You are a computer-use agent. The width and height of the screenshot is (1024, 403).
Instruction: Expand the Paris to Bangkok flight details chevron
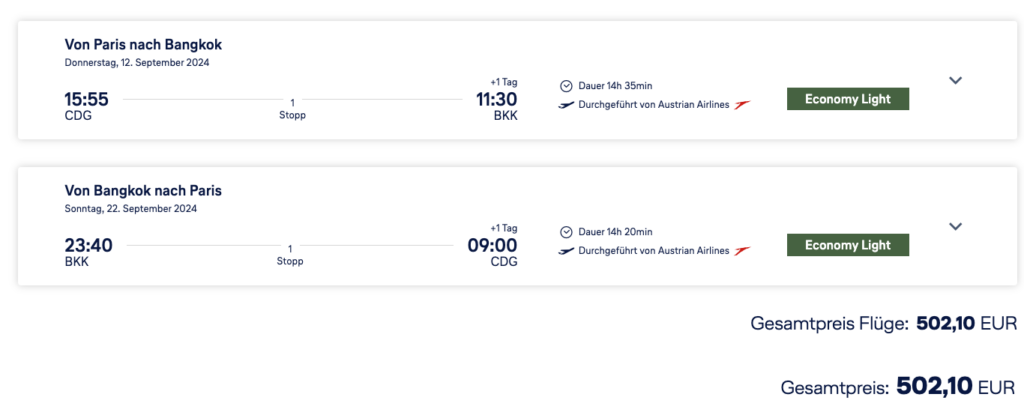955,81
